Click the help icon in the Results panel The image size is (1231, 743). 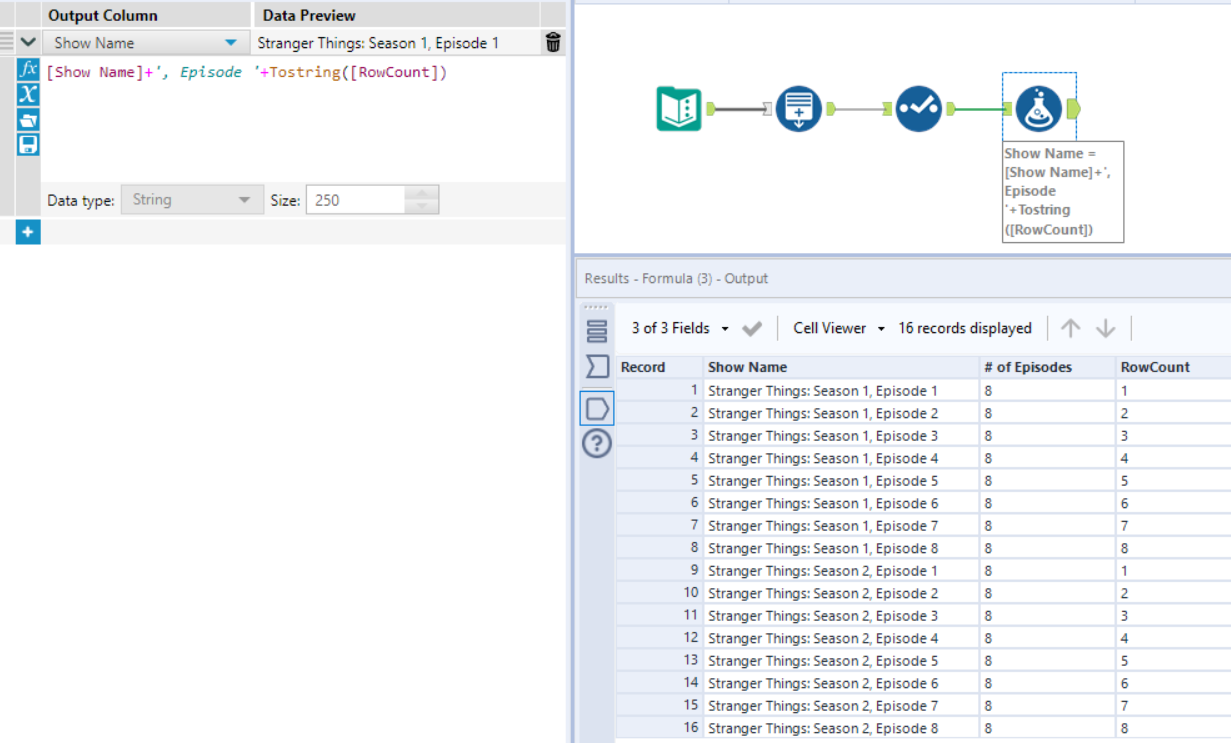click(x=597, y=443)
